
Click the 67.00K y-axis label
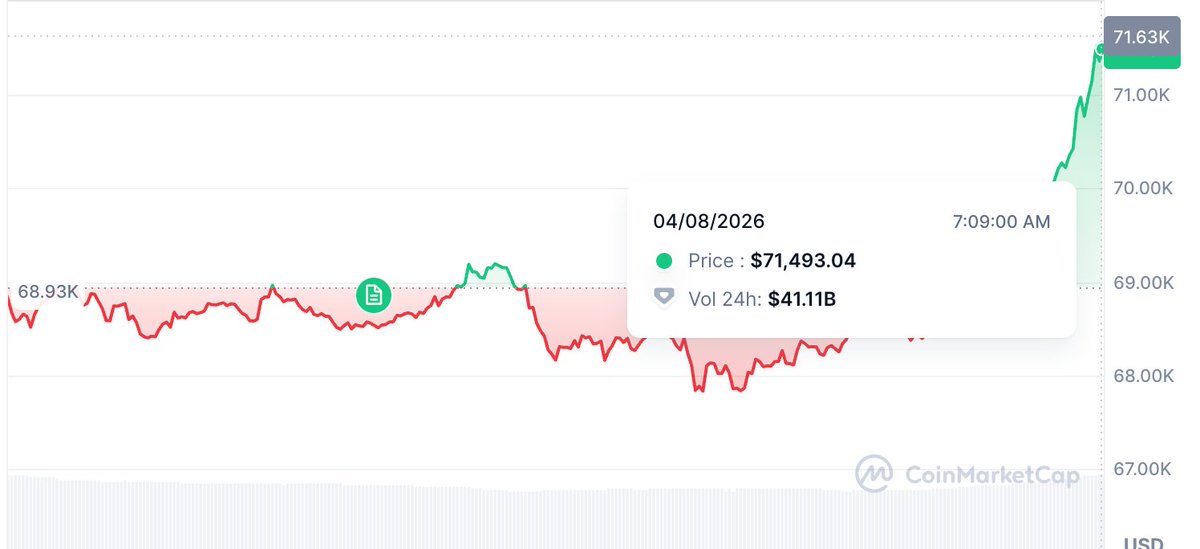tap(1141, 469)
